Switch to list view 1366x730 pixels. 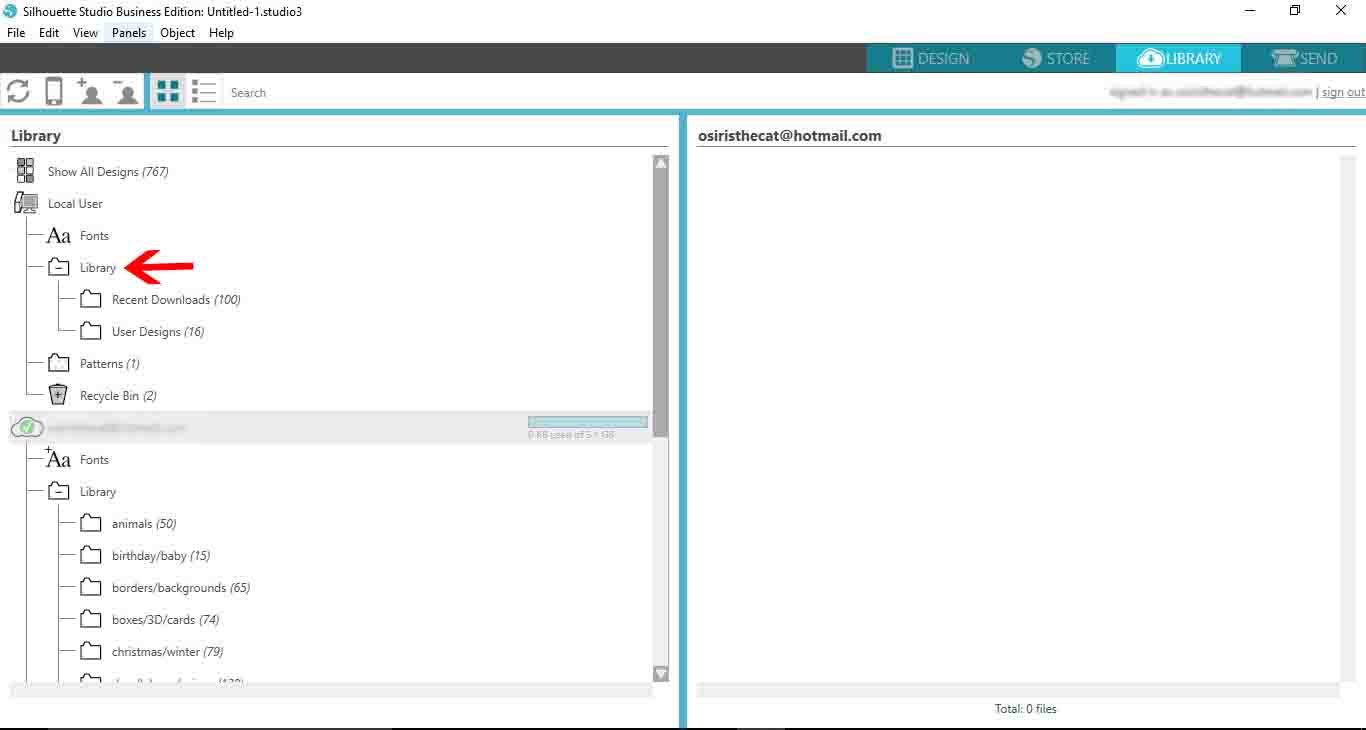(x=204, y=92)
